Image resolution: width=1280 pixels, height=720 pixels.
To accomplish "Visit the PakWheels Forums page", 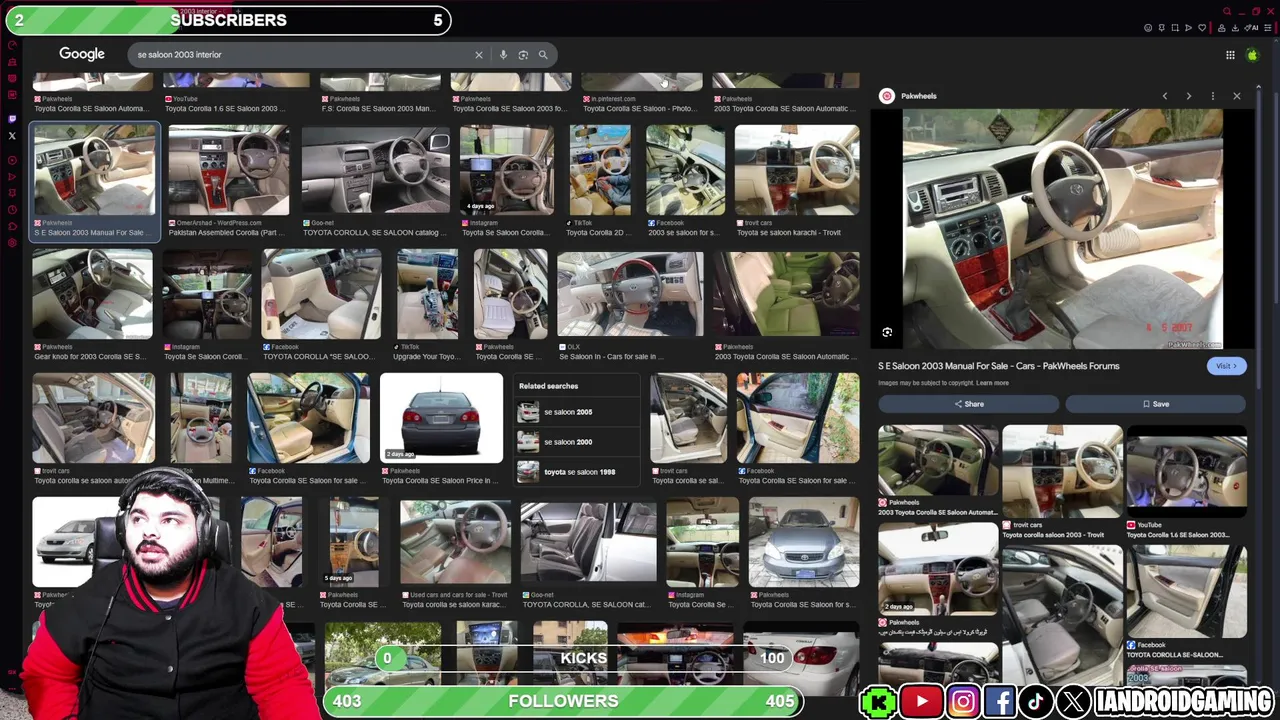I will coord(1226,366).
